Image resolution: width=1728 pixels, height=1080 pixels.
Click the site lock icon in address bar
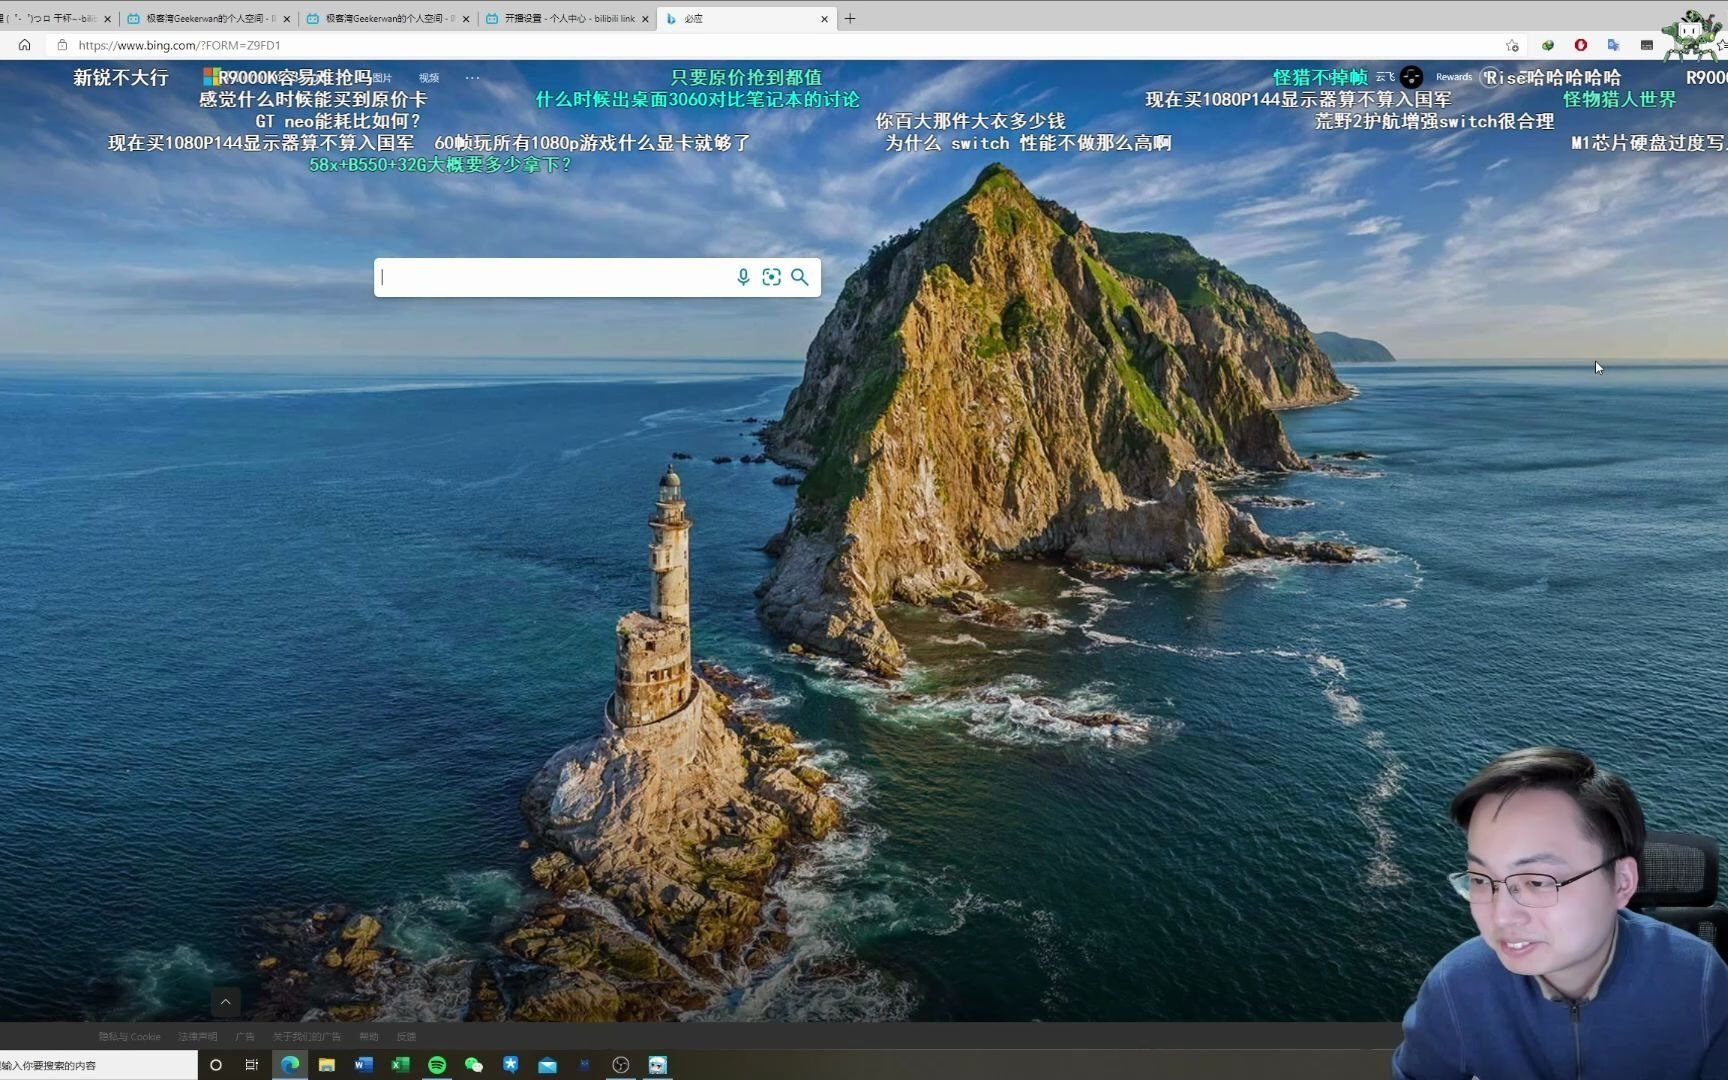pyautogui.click(x=62, y=45)
